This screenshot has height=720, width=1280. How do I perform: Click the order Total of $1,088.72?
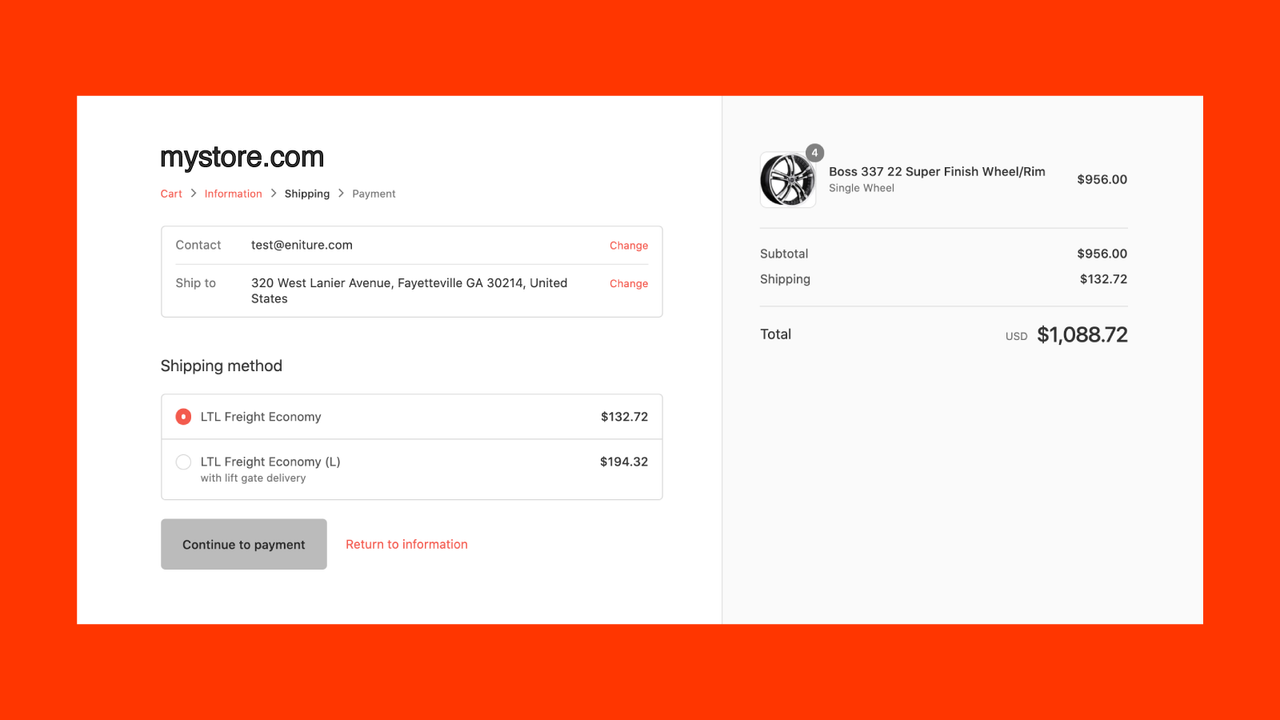point(1082,334)
